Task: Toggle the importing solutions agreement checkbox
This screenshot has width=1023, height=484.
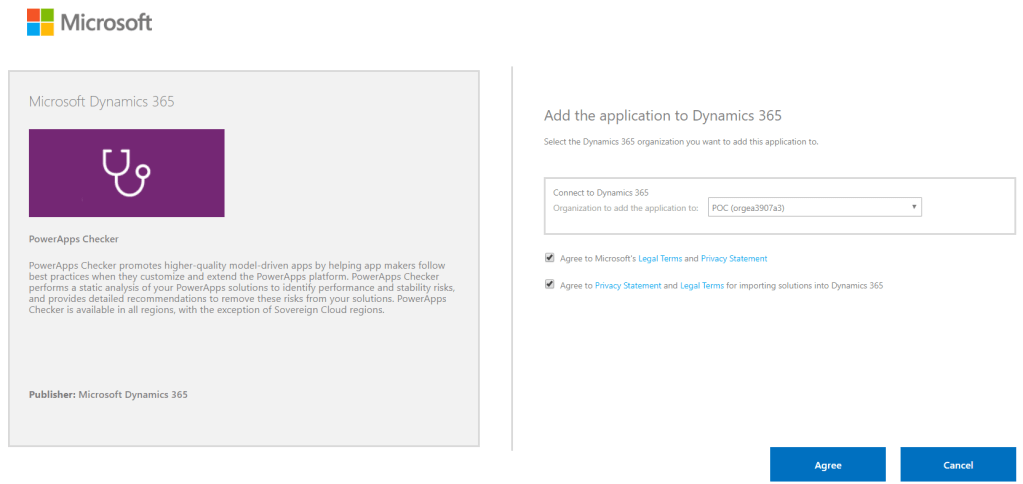Action: [549, 284]
